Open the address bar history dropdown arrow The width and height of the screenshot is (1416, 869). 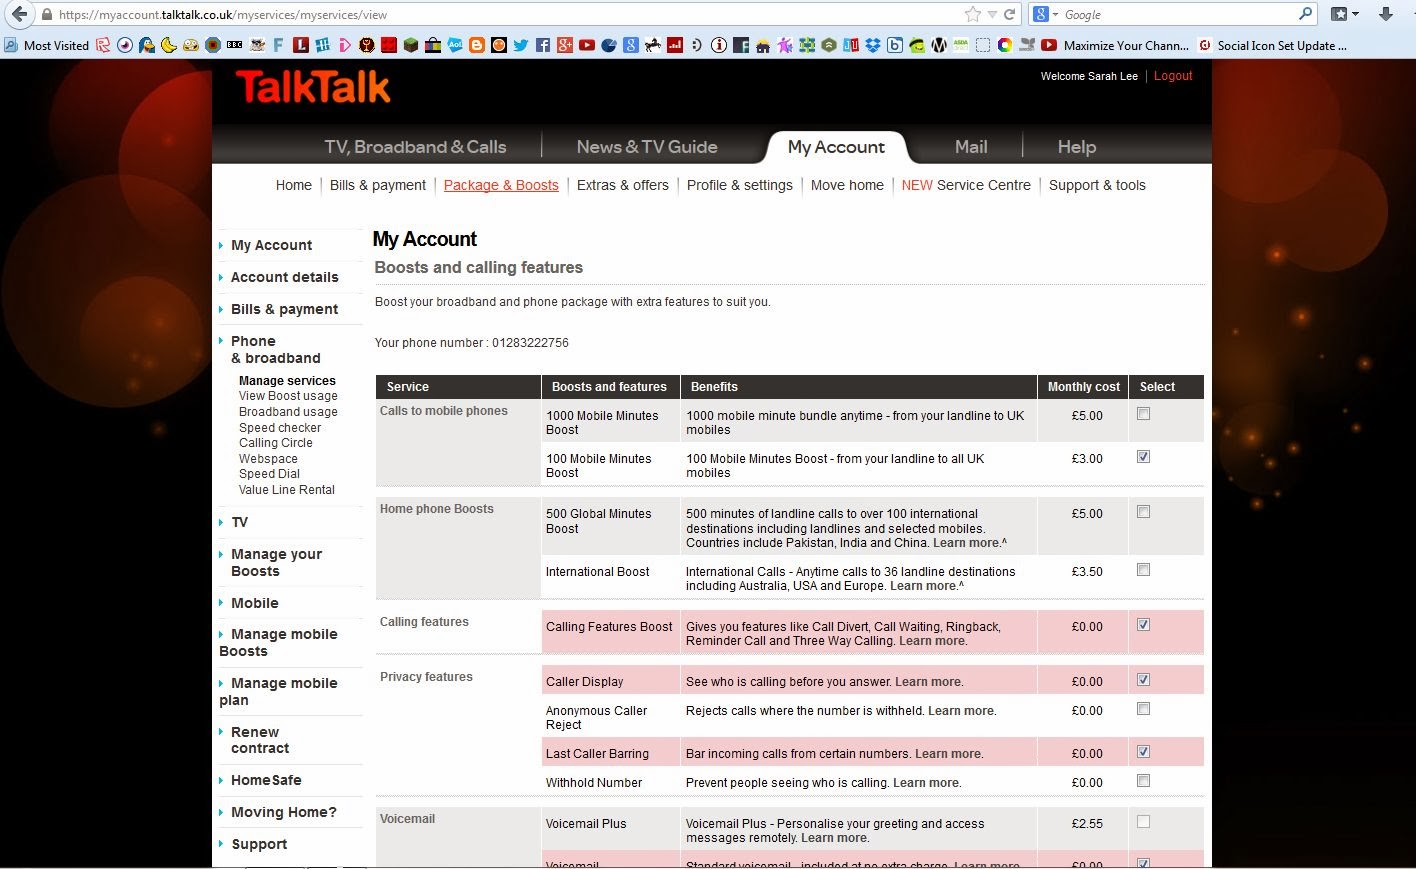click(x=992, y=14)
